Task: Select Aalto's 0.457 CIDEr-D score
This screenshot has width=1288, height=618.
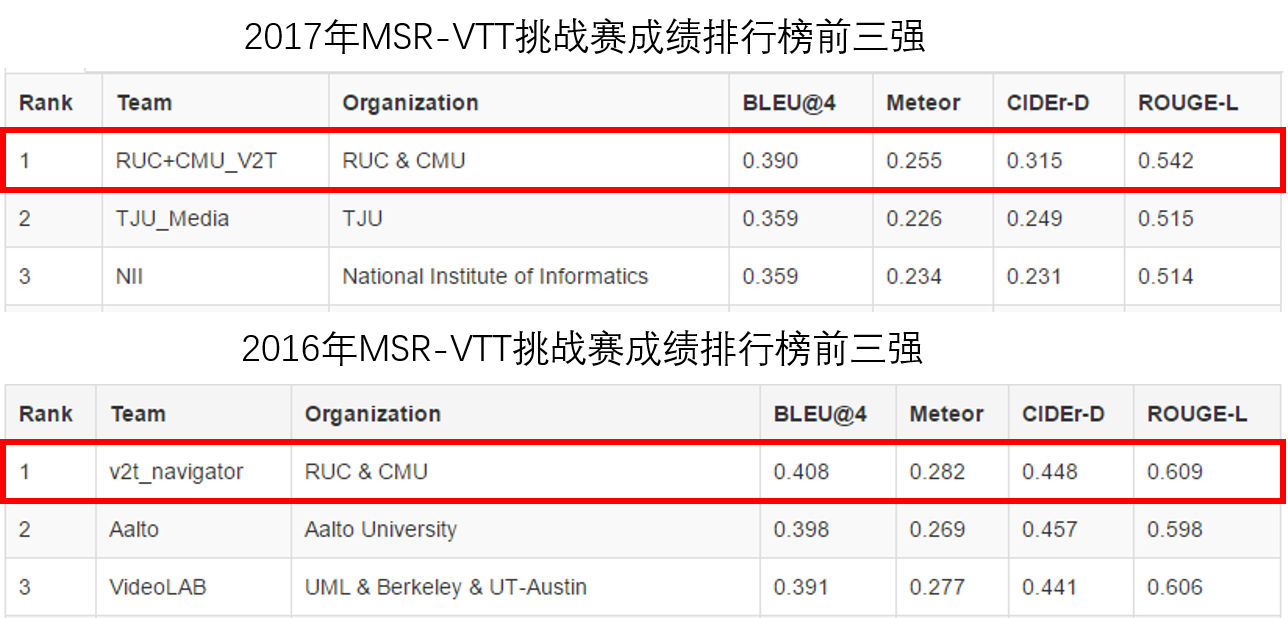Action: tap(1050, 529)
